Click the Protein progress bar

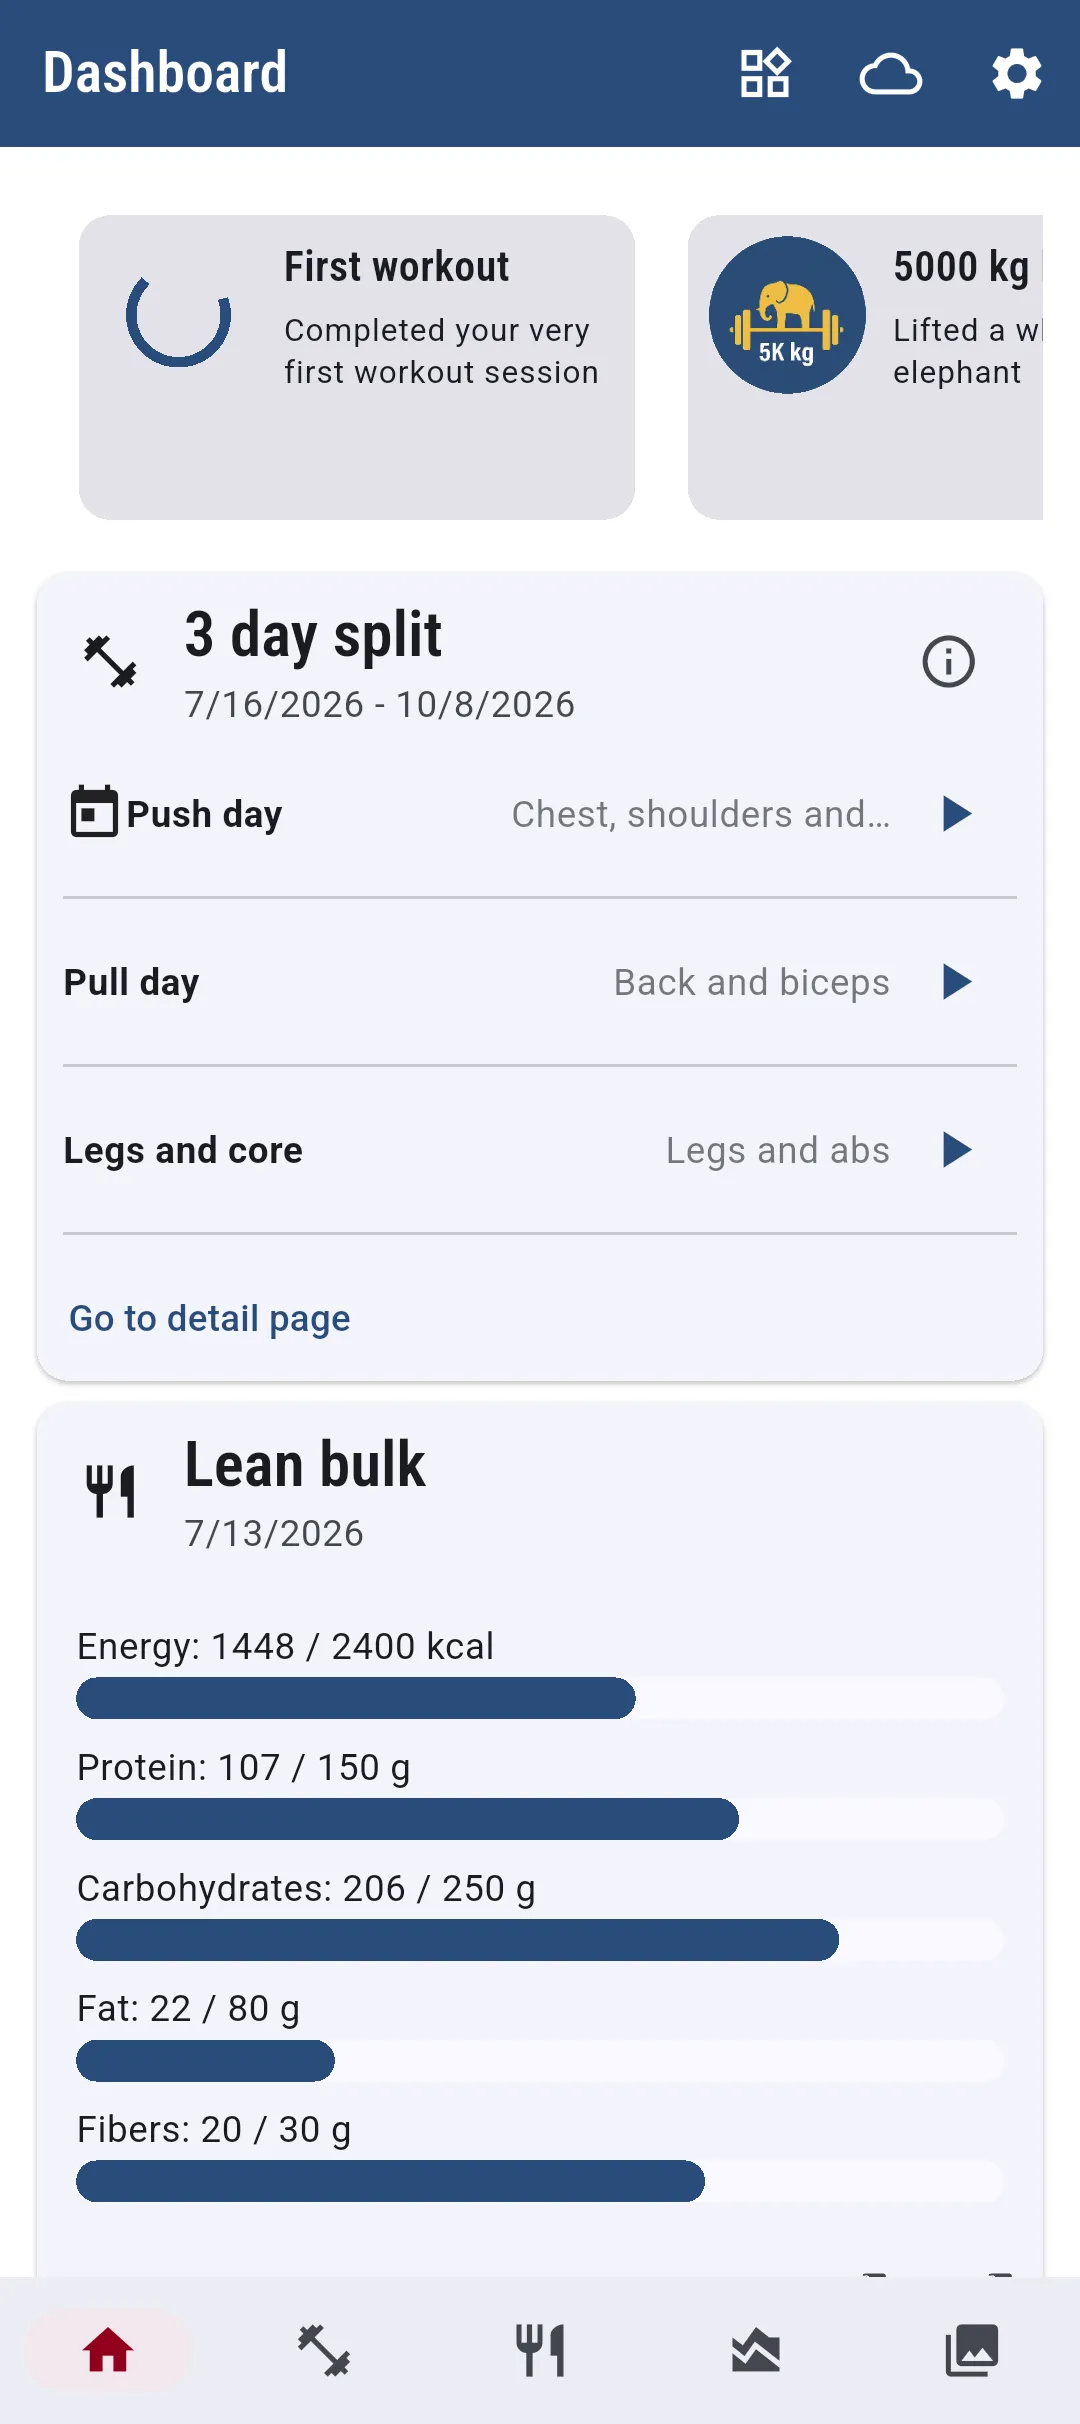click(x=540, y=1819)
